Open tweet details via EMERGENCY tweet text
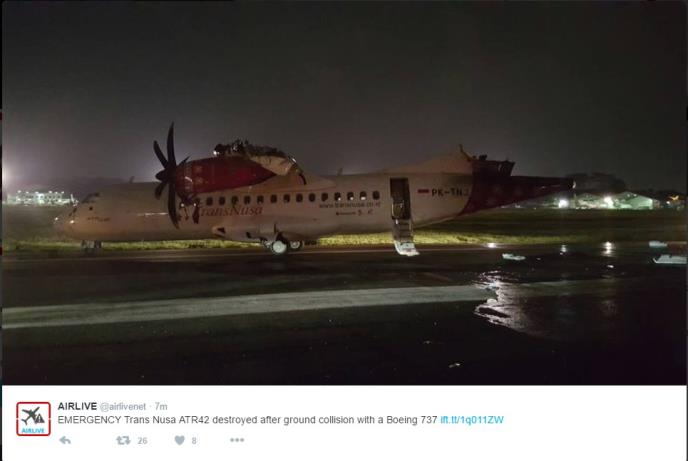Viewport: 688px width, 461px height. pos(247,420)
